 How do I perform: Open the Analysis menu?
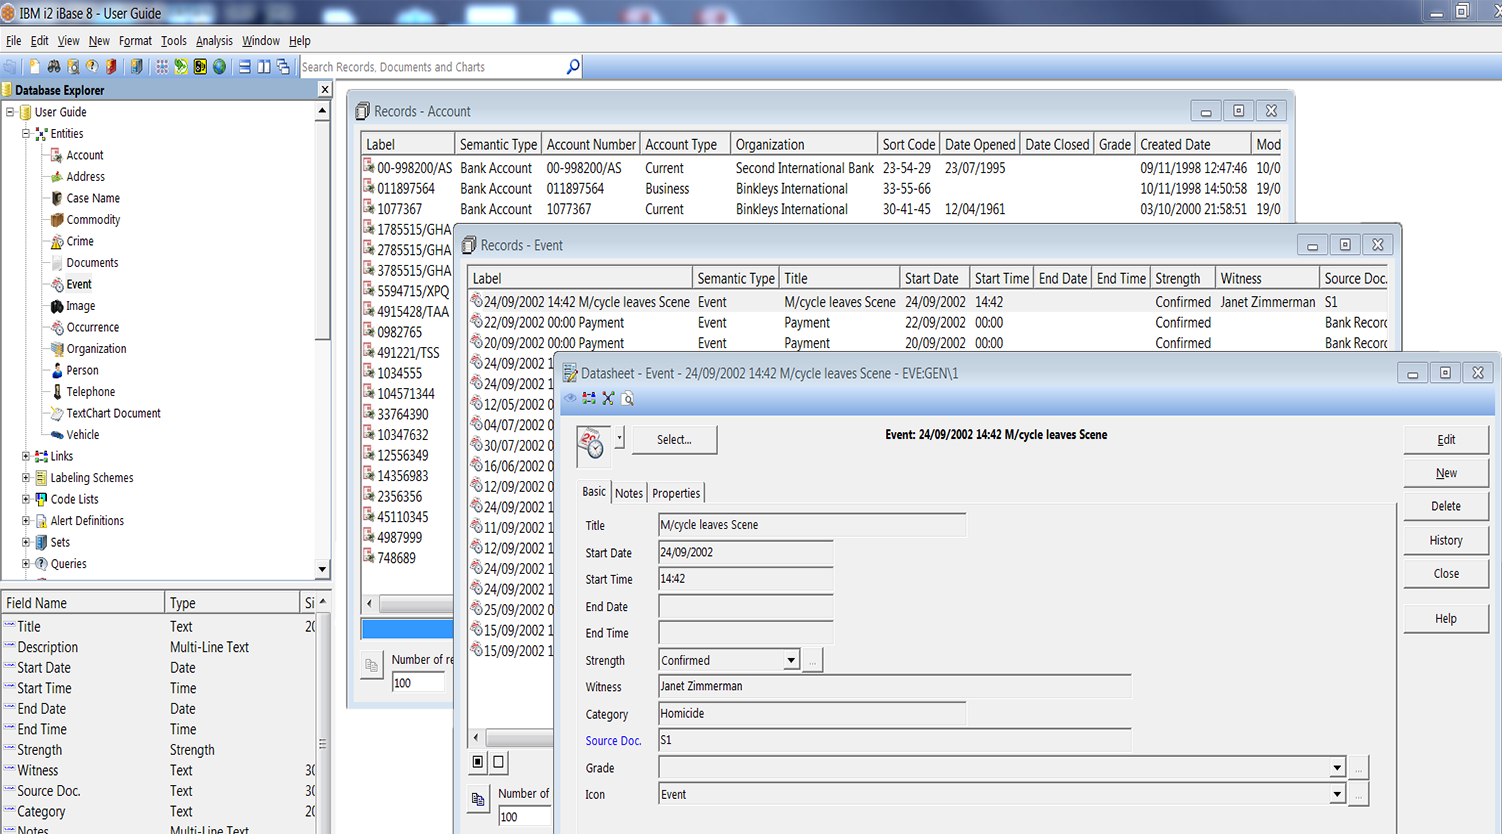click(214, 41)
